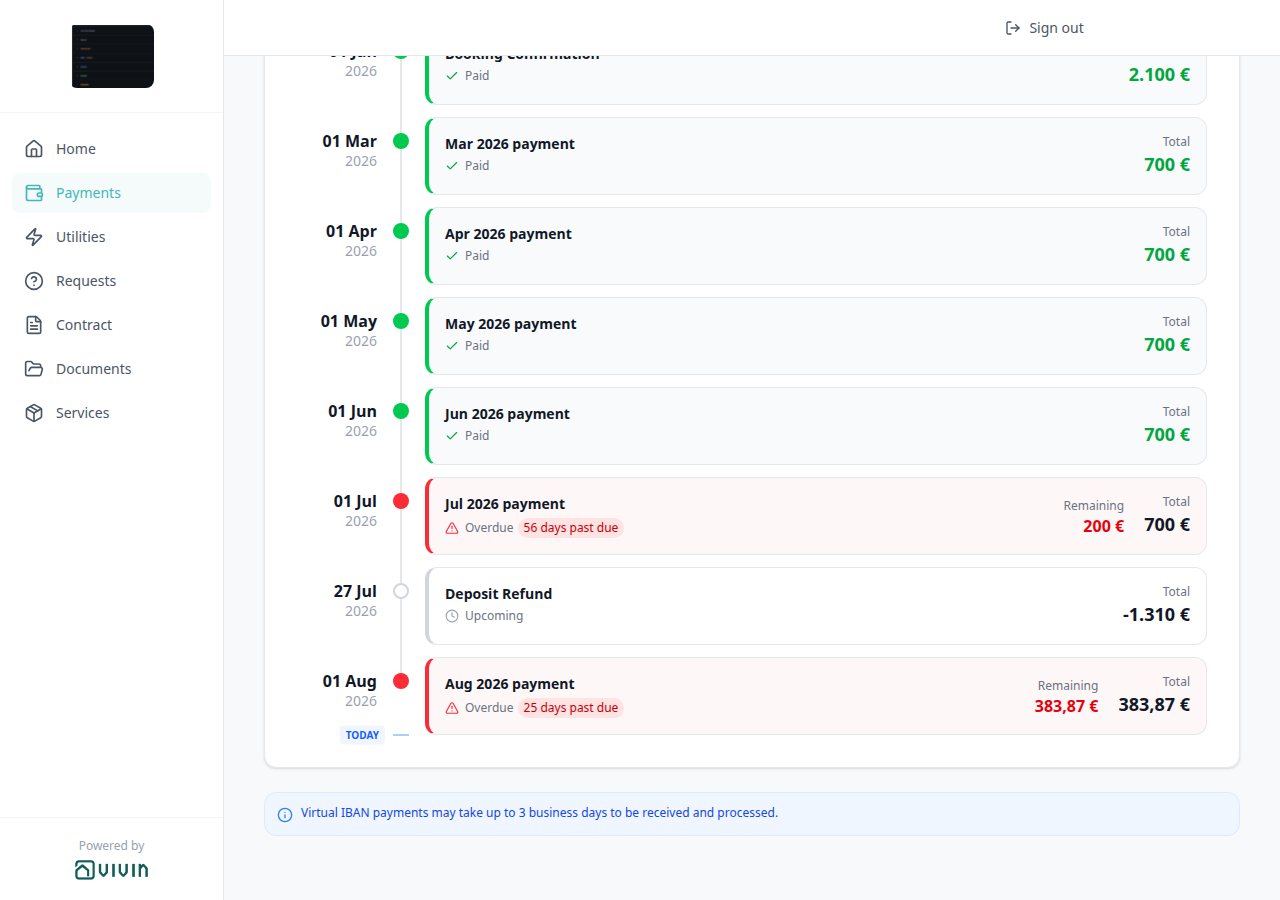Open Services in the sidebar
Image resolution: width=1280 pixels, height=900 pixels.
(111, 413)
